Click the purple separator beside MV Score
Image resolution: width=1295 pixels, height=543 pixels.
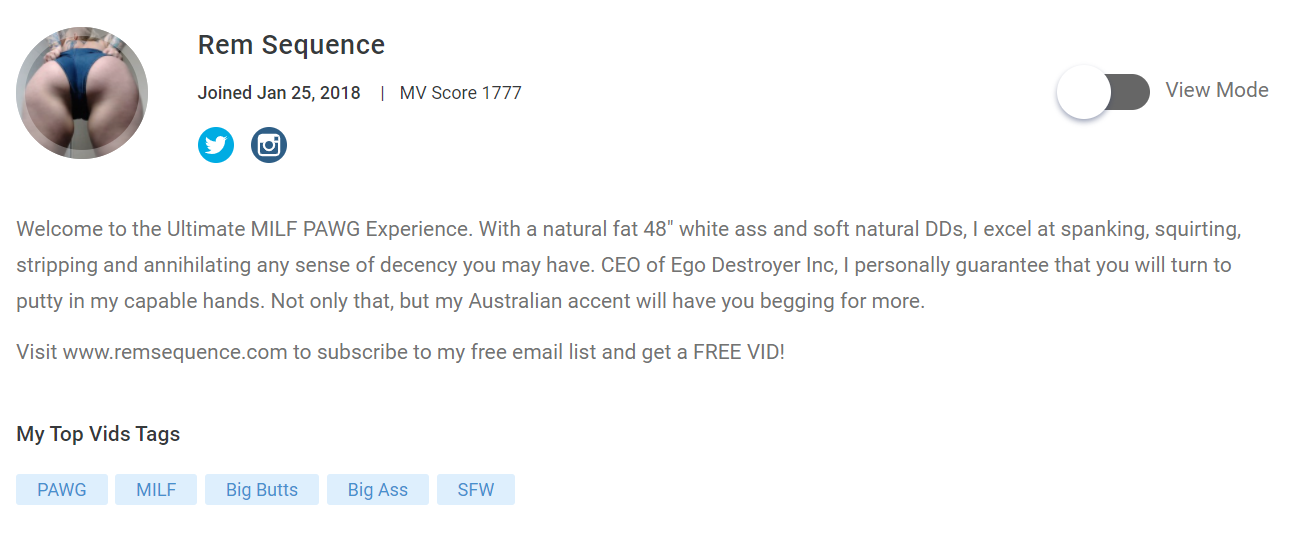point(381,93)
